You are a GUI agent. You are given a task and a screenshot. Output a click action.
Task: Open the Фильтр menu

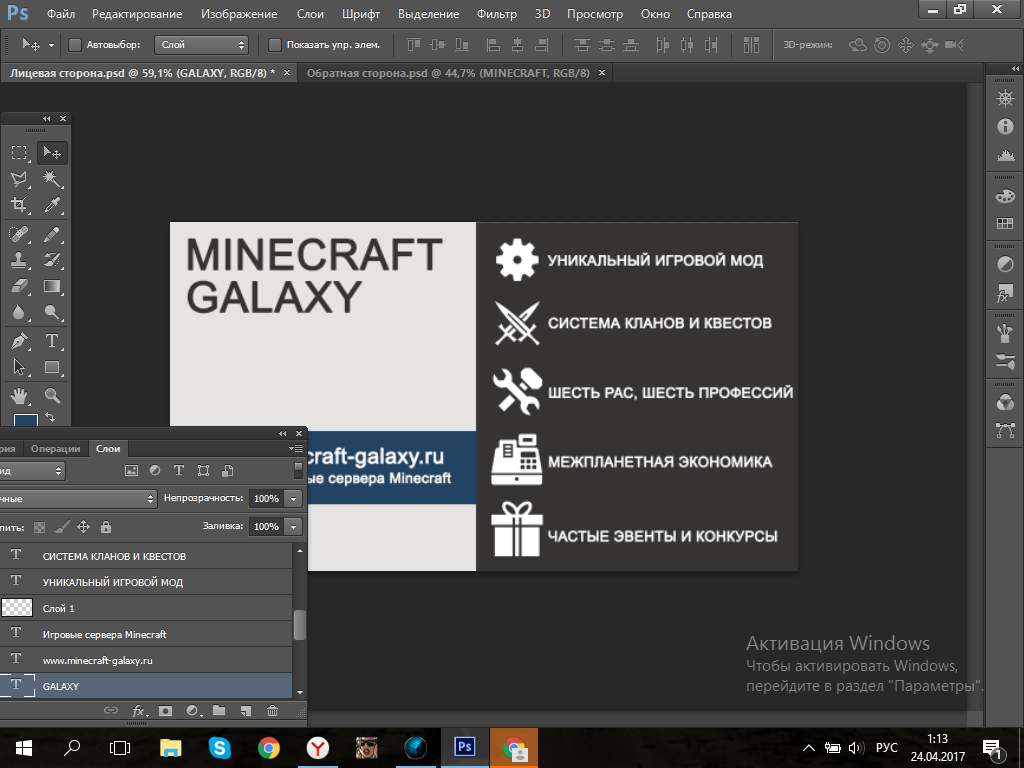496,14
